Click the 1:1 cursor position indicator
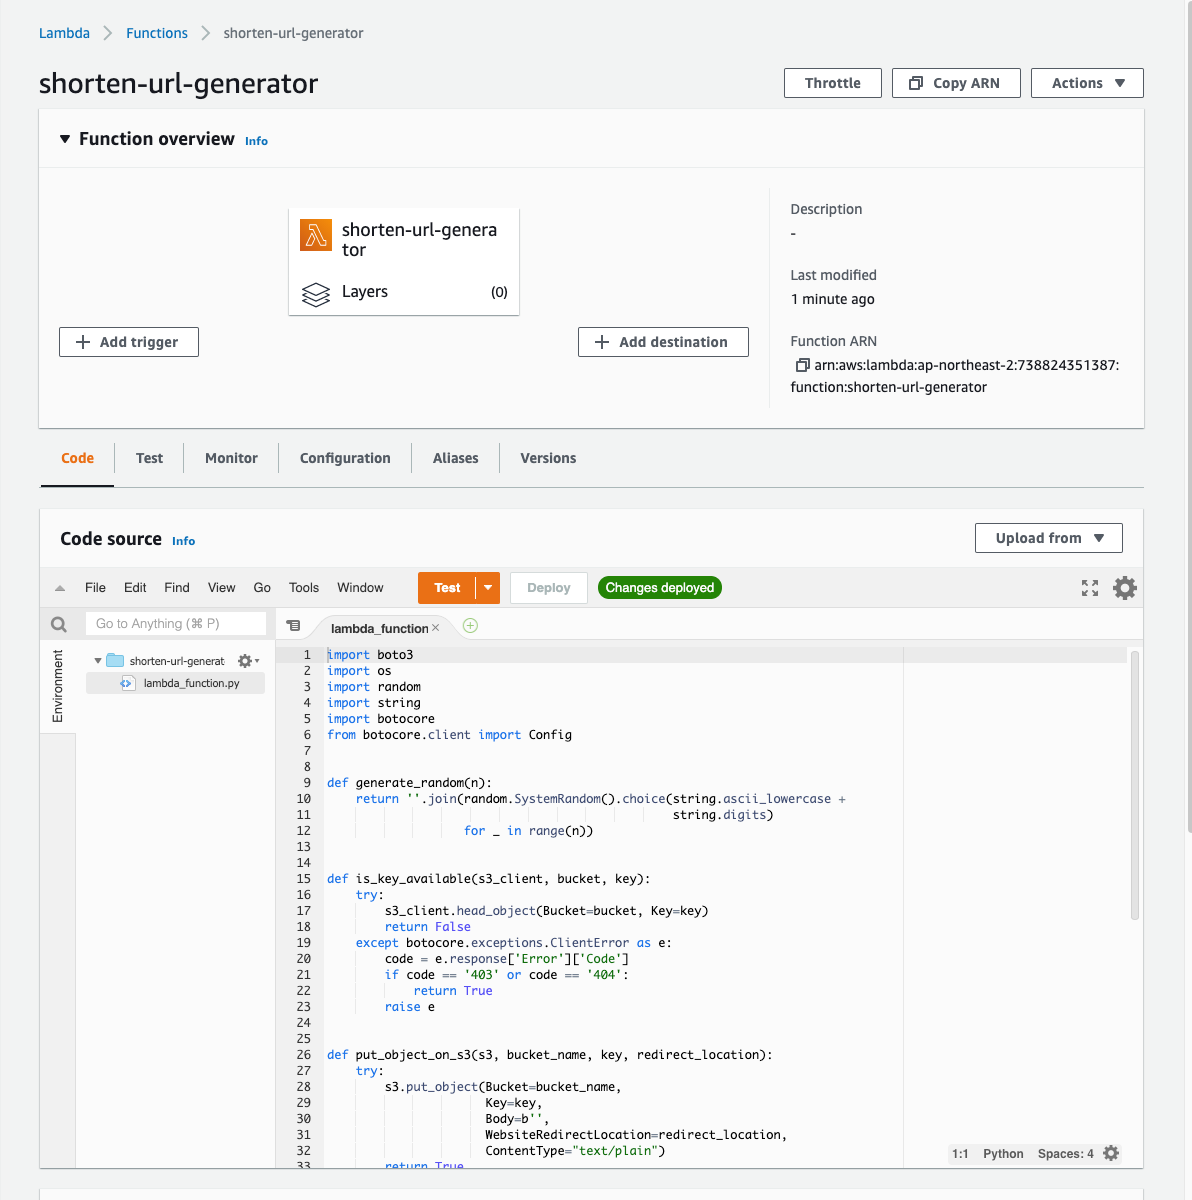Viewport: 1192px width, 1200px height. pyautogui.click(x=960, y=1153)
